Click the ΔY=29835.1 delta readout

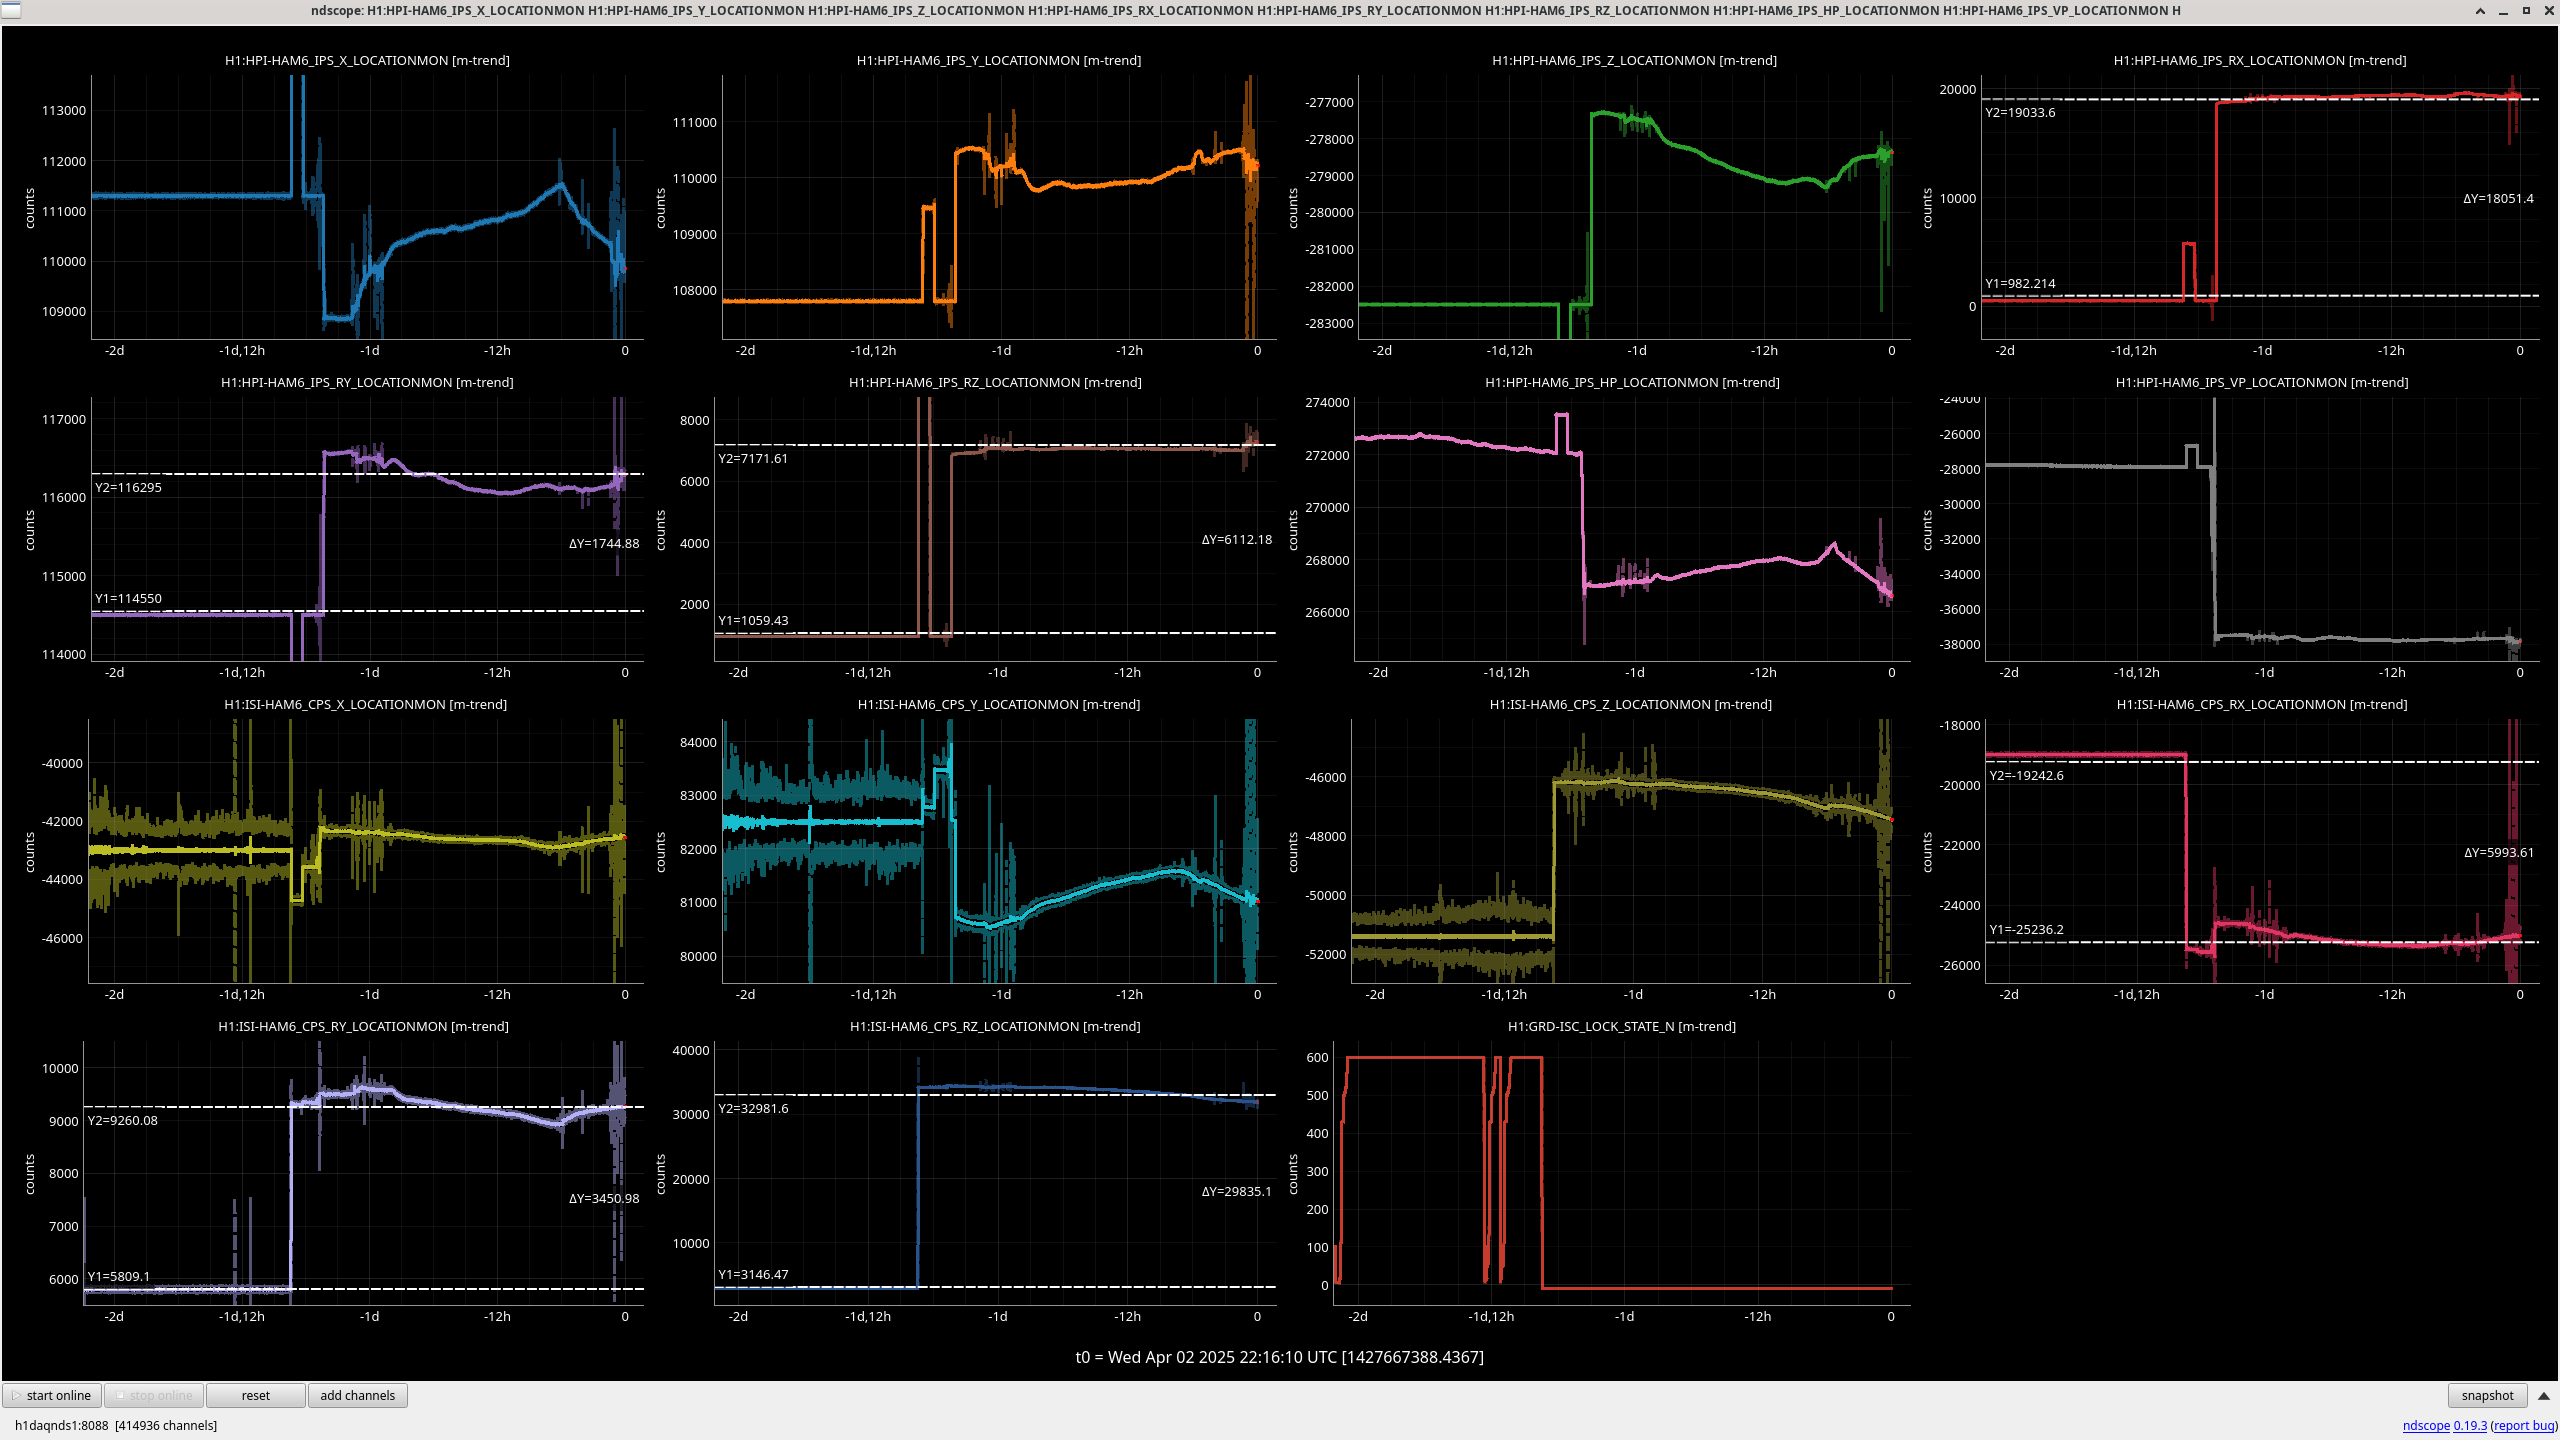coord(1236,1191)
